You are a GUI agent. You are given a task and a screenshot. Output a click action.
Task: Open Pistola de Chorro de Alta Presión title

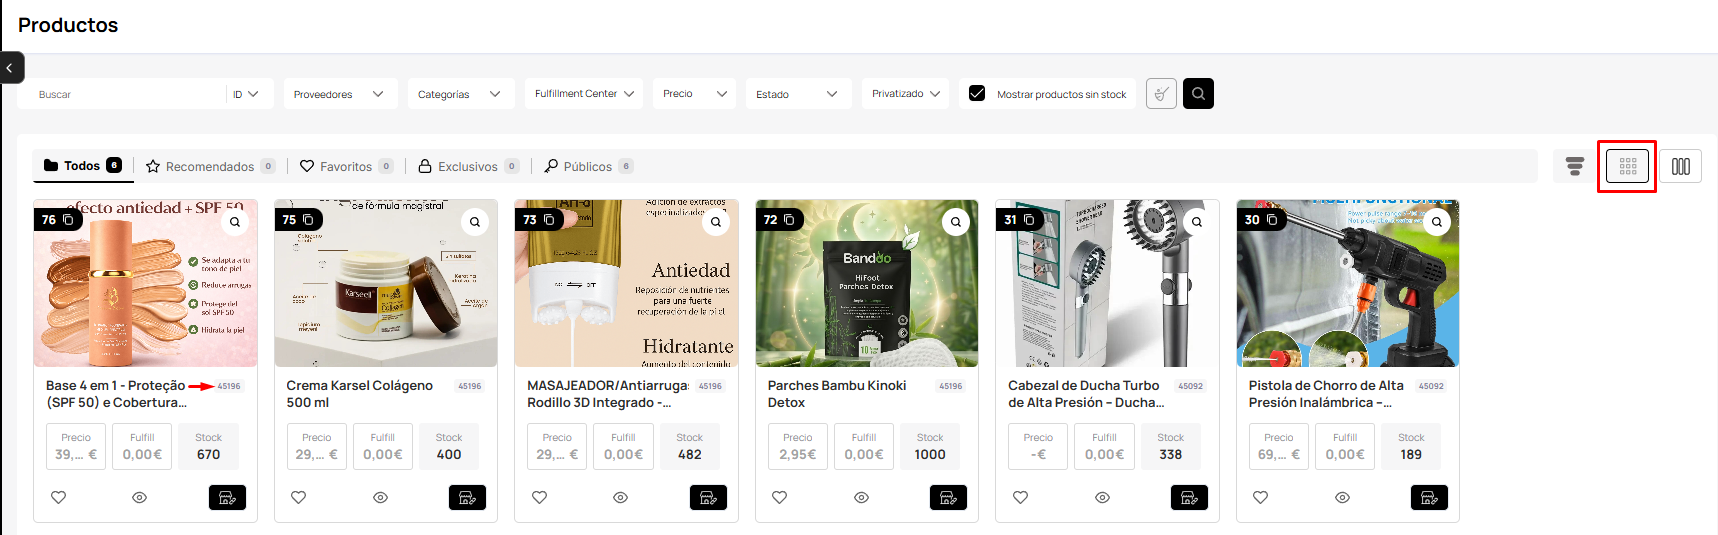[x=1326, y=394]
